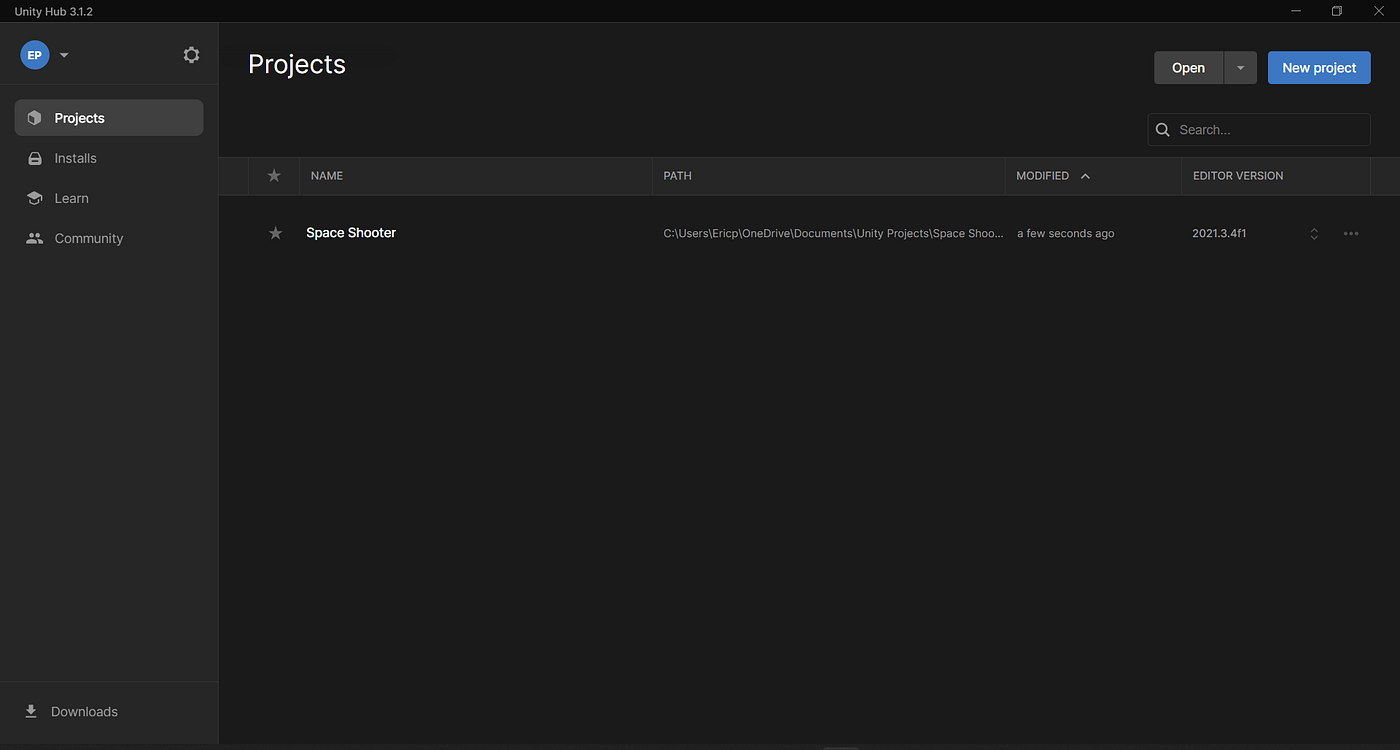The image size is (1400, 750).
Task: Click the New project button
Action: tap(1319, 67)
